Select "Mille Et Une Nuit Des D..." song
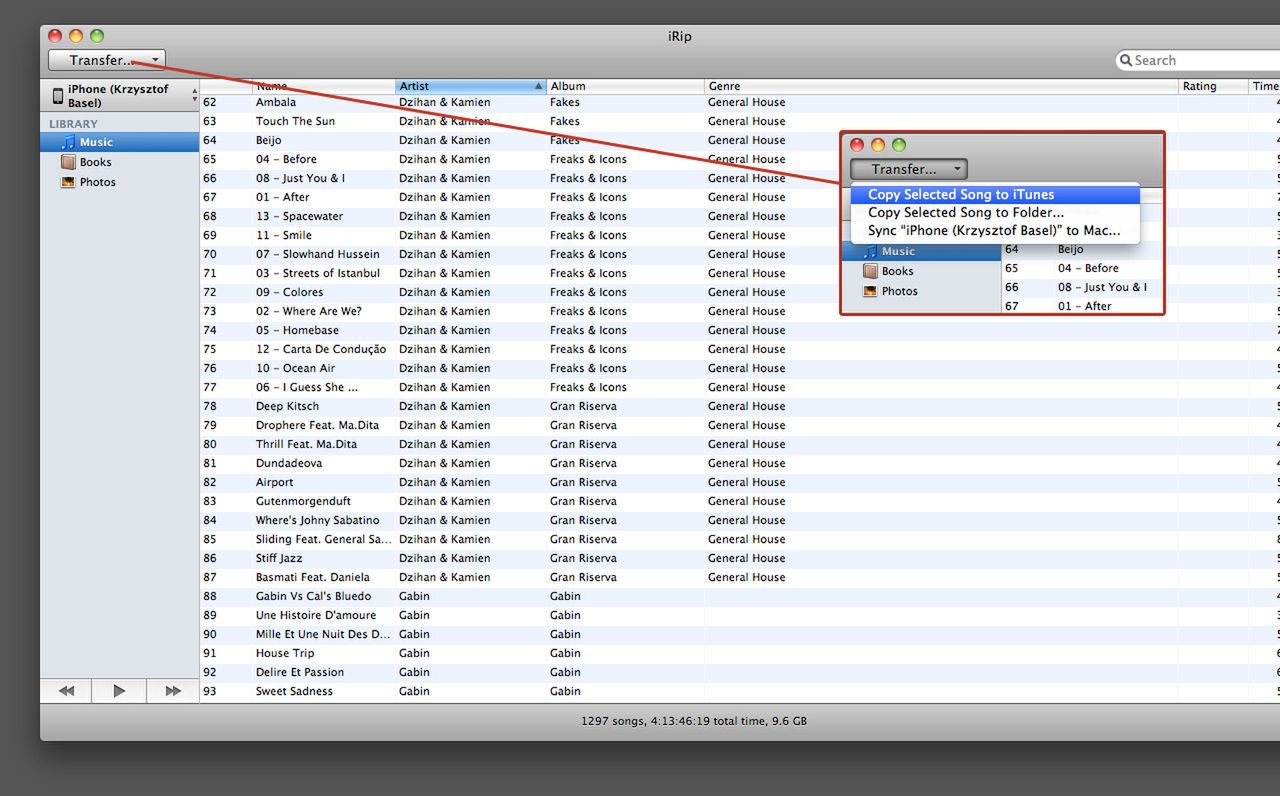 tap(323, 634)
